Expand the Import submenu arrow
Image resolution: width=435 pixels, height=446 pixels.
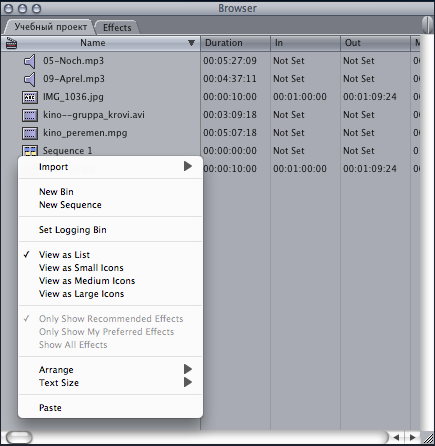click(x=188, y=166)
